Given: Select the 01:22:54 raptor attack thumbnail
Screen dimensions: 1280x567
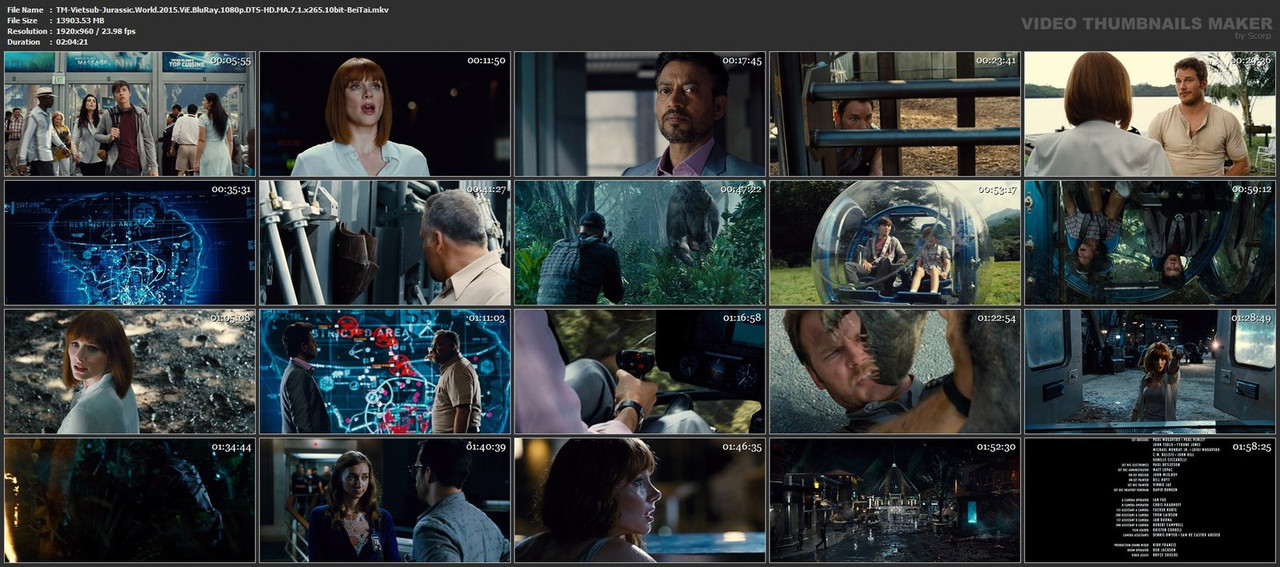Looking at the screenshot, I should click(895, 371).
